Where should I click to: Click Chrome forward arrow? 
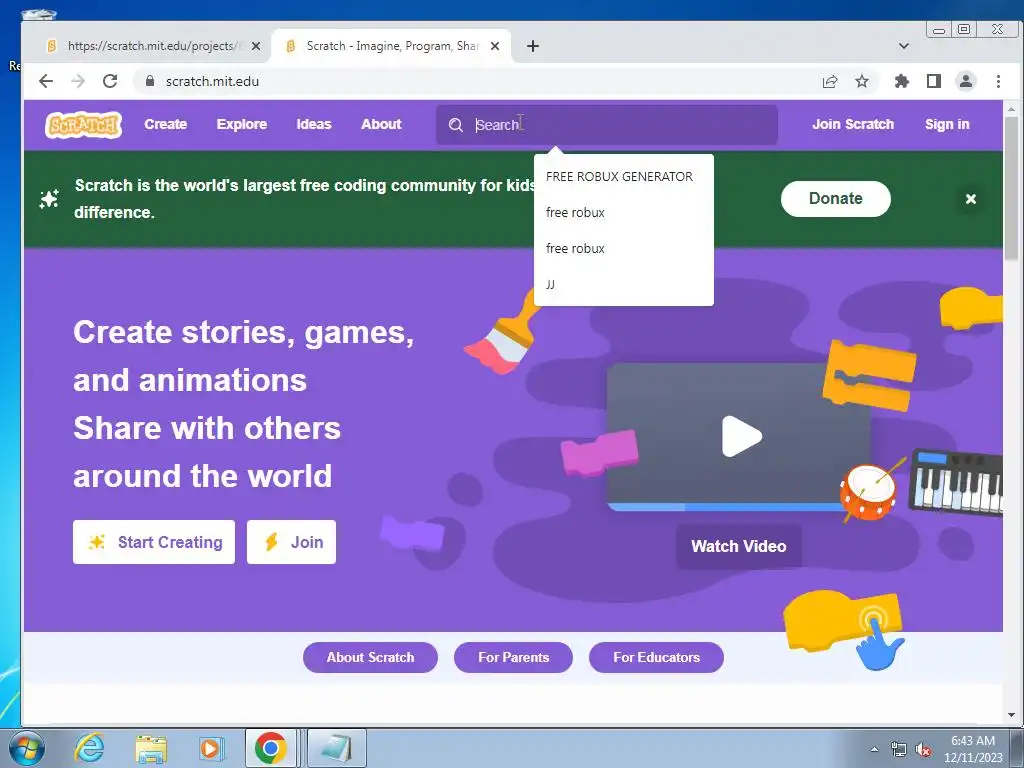coord(78,81)
